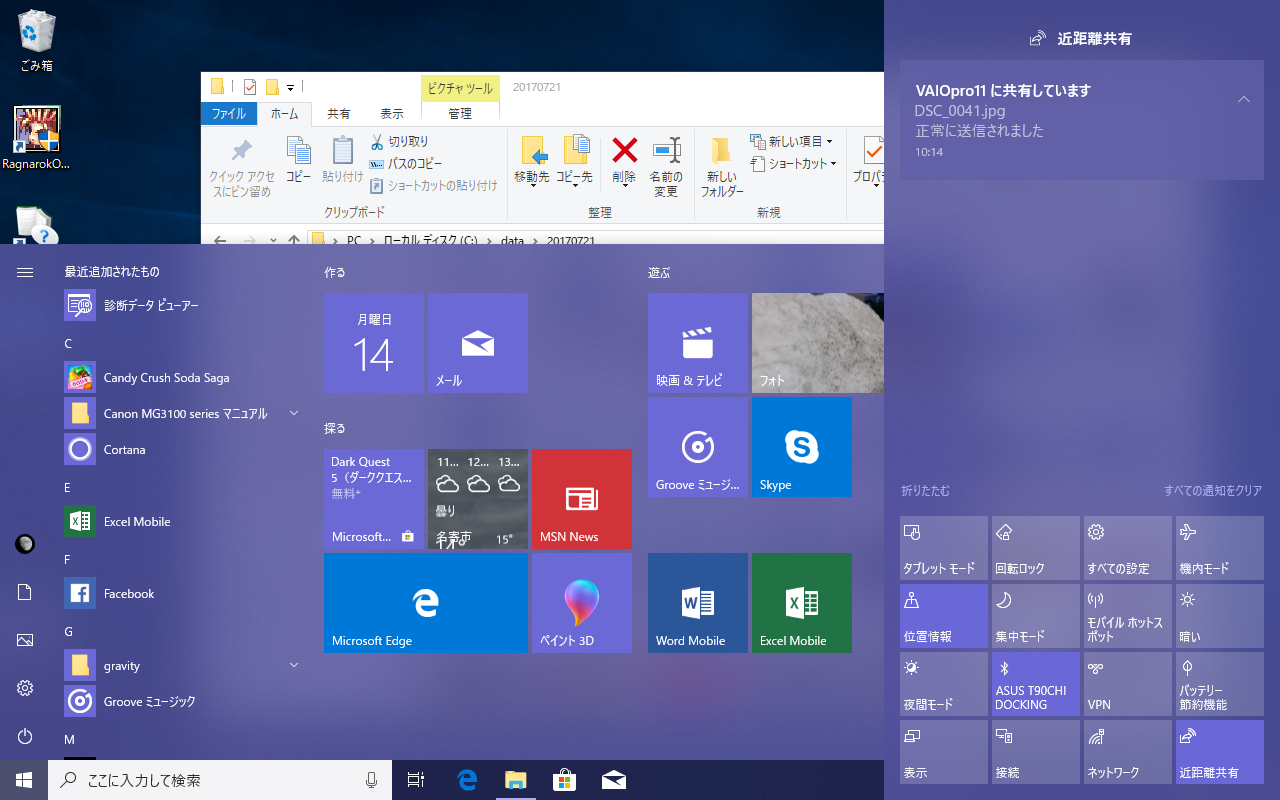Open the calendar tile showing 月曜日 14
The height and width of the screenshot is (800, 1280).
[374, 343]
